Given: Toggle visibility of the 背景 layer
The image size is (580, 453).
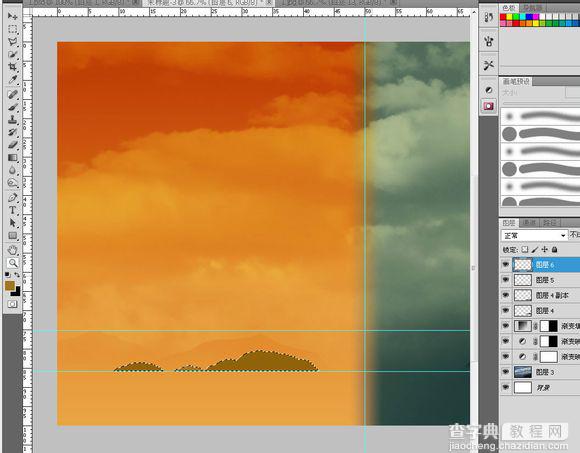Looking at the screenshot, I should 505,387.
